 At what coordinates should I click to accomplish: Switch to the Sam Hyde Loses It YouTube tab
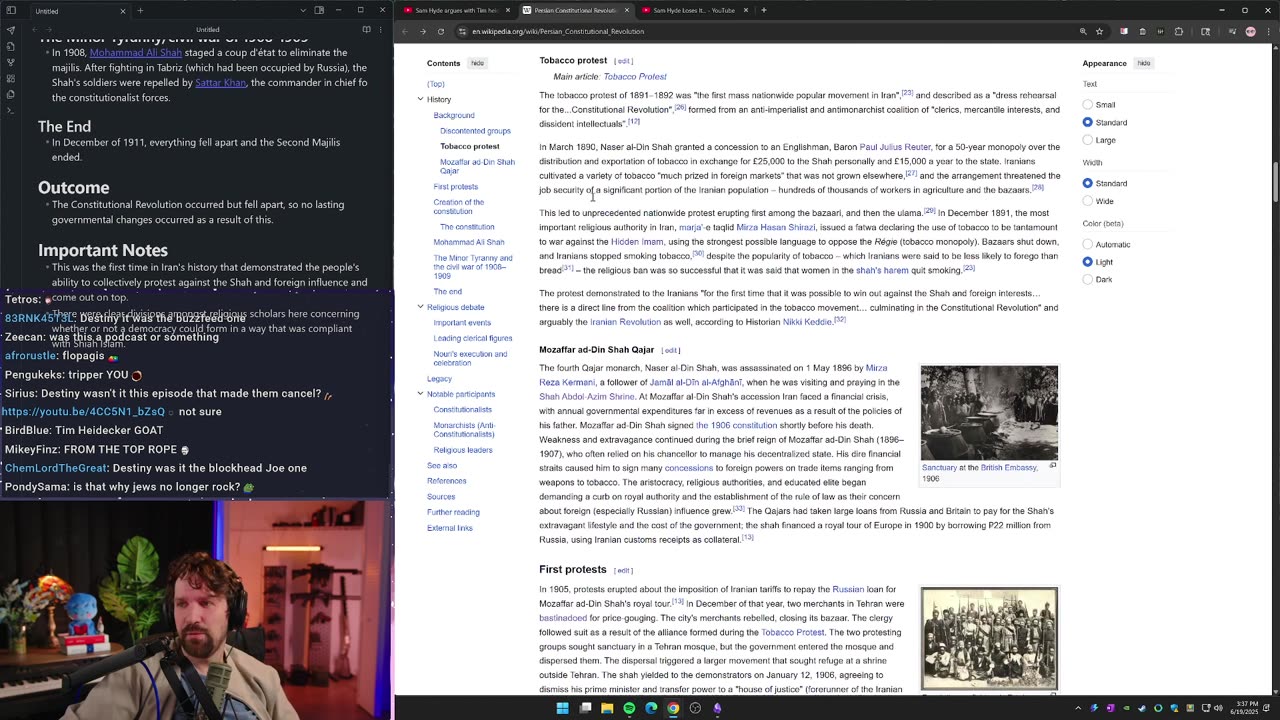(x=694, y=10)
